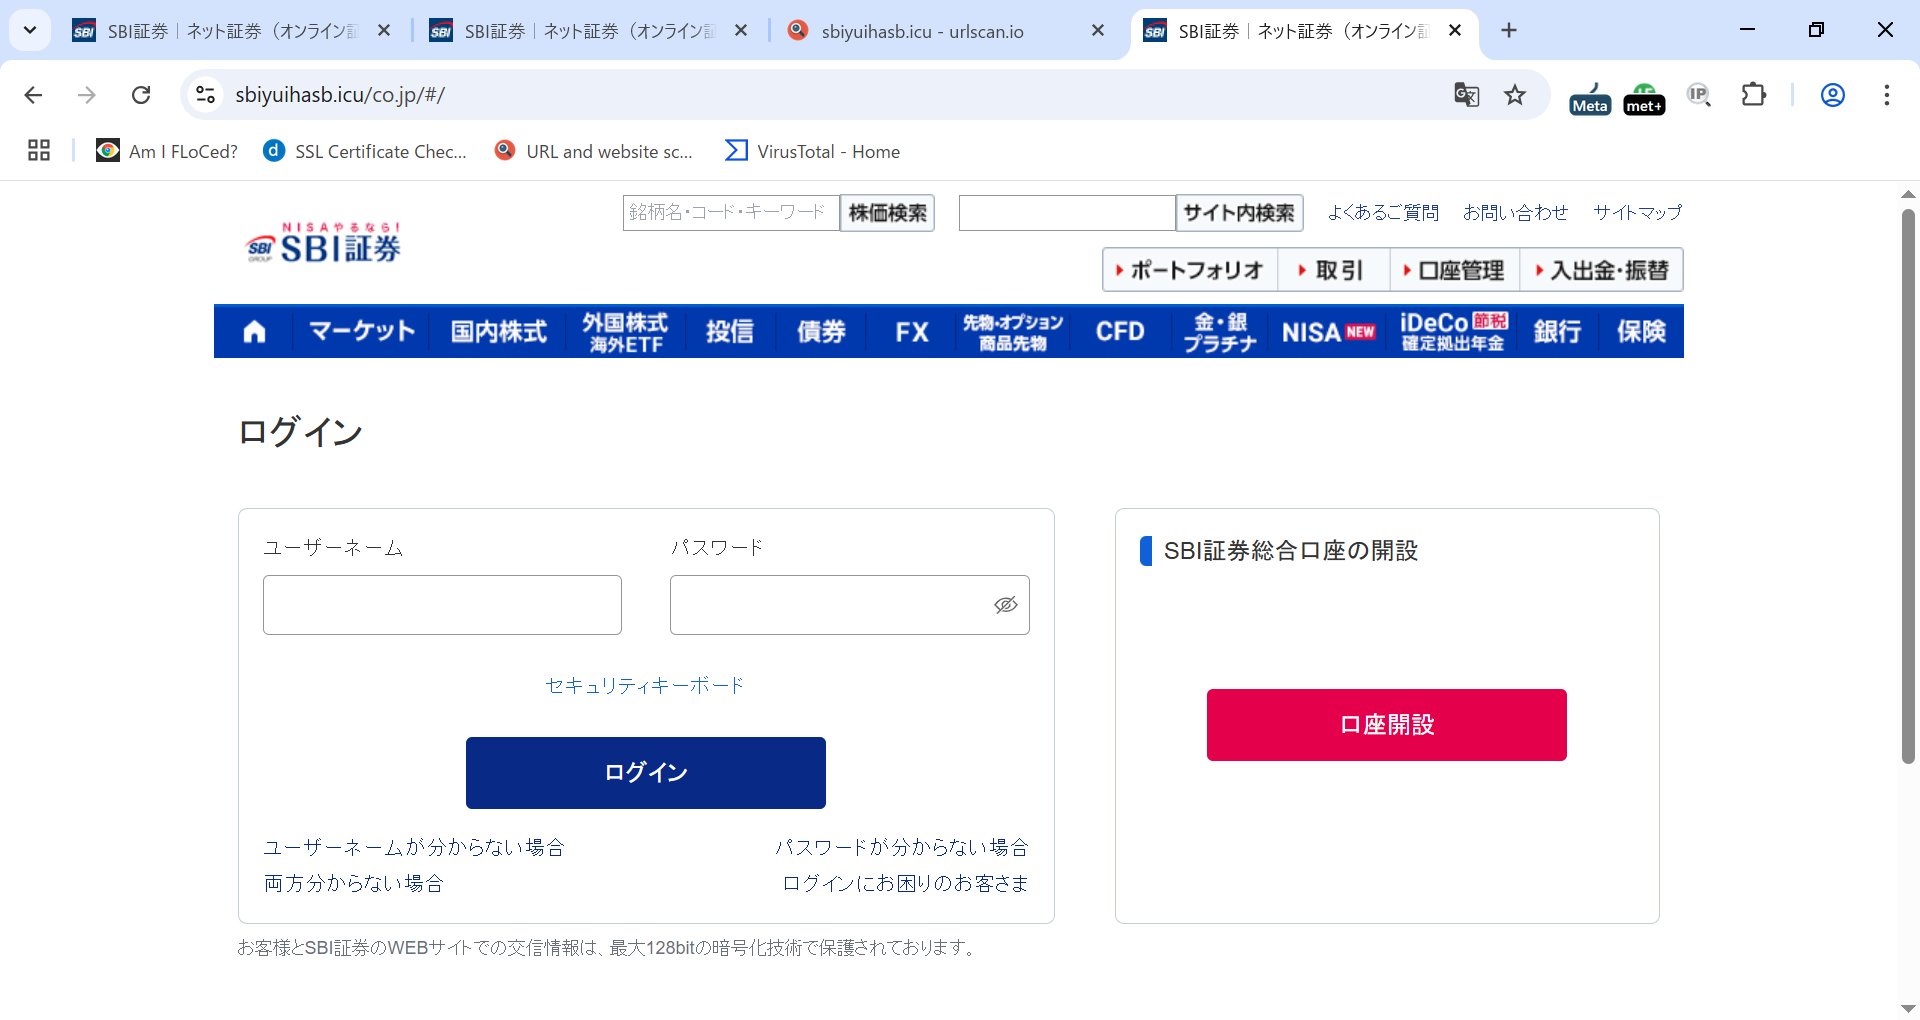Select 先物・オプション in navigation bar
Image resolution: width=1920 pixels, height=1020 pixels.
(x=1013, y=332)
